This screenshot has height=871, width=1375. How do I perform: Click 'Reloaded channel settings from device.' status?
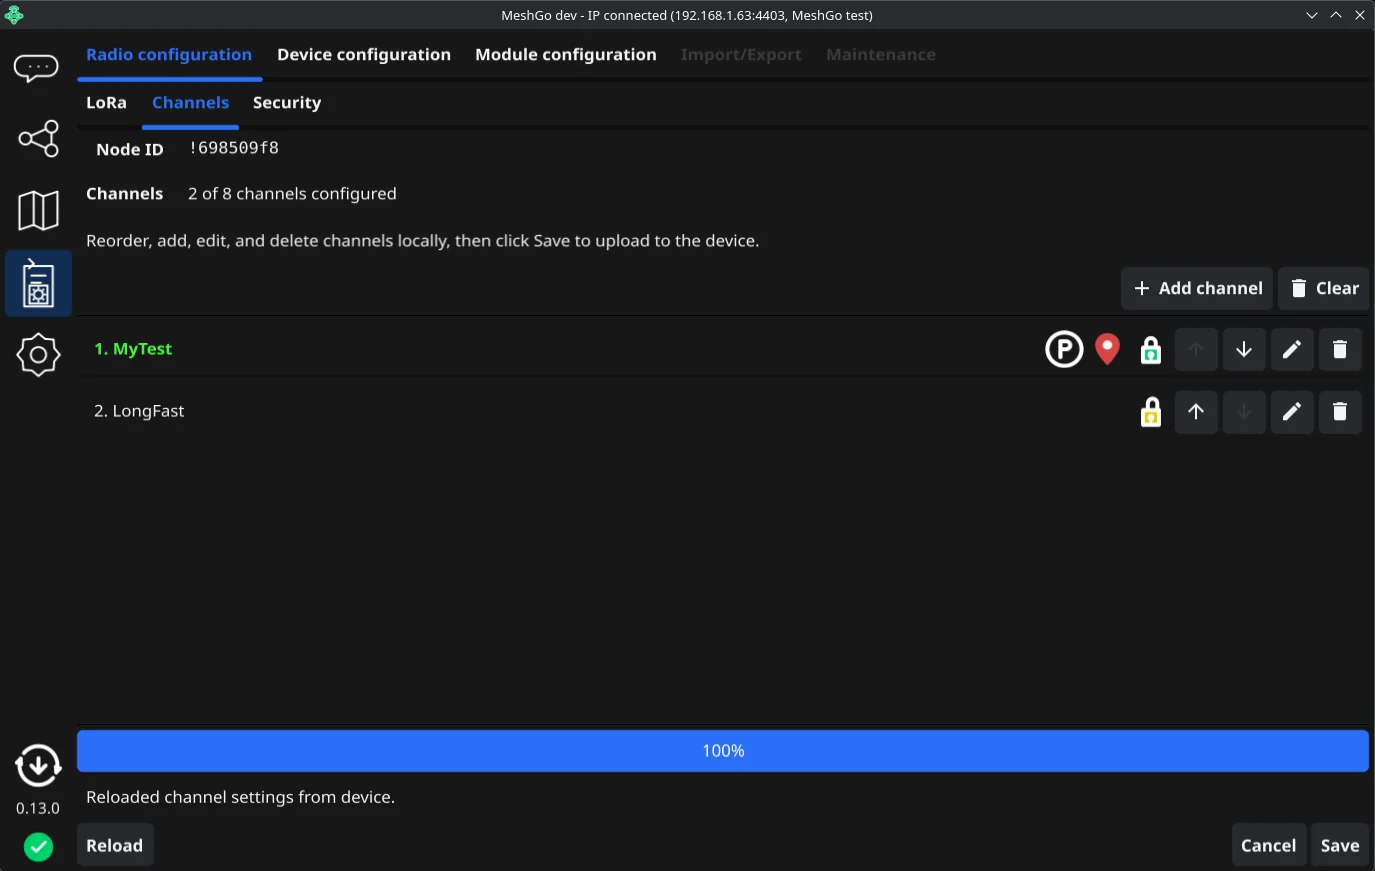[241, 797]
